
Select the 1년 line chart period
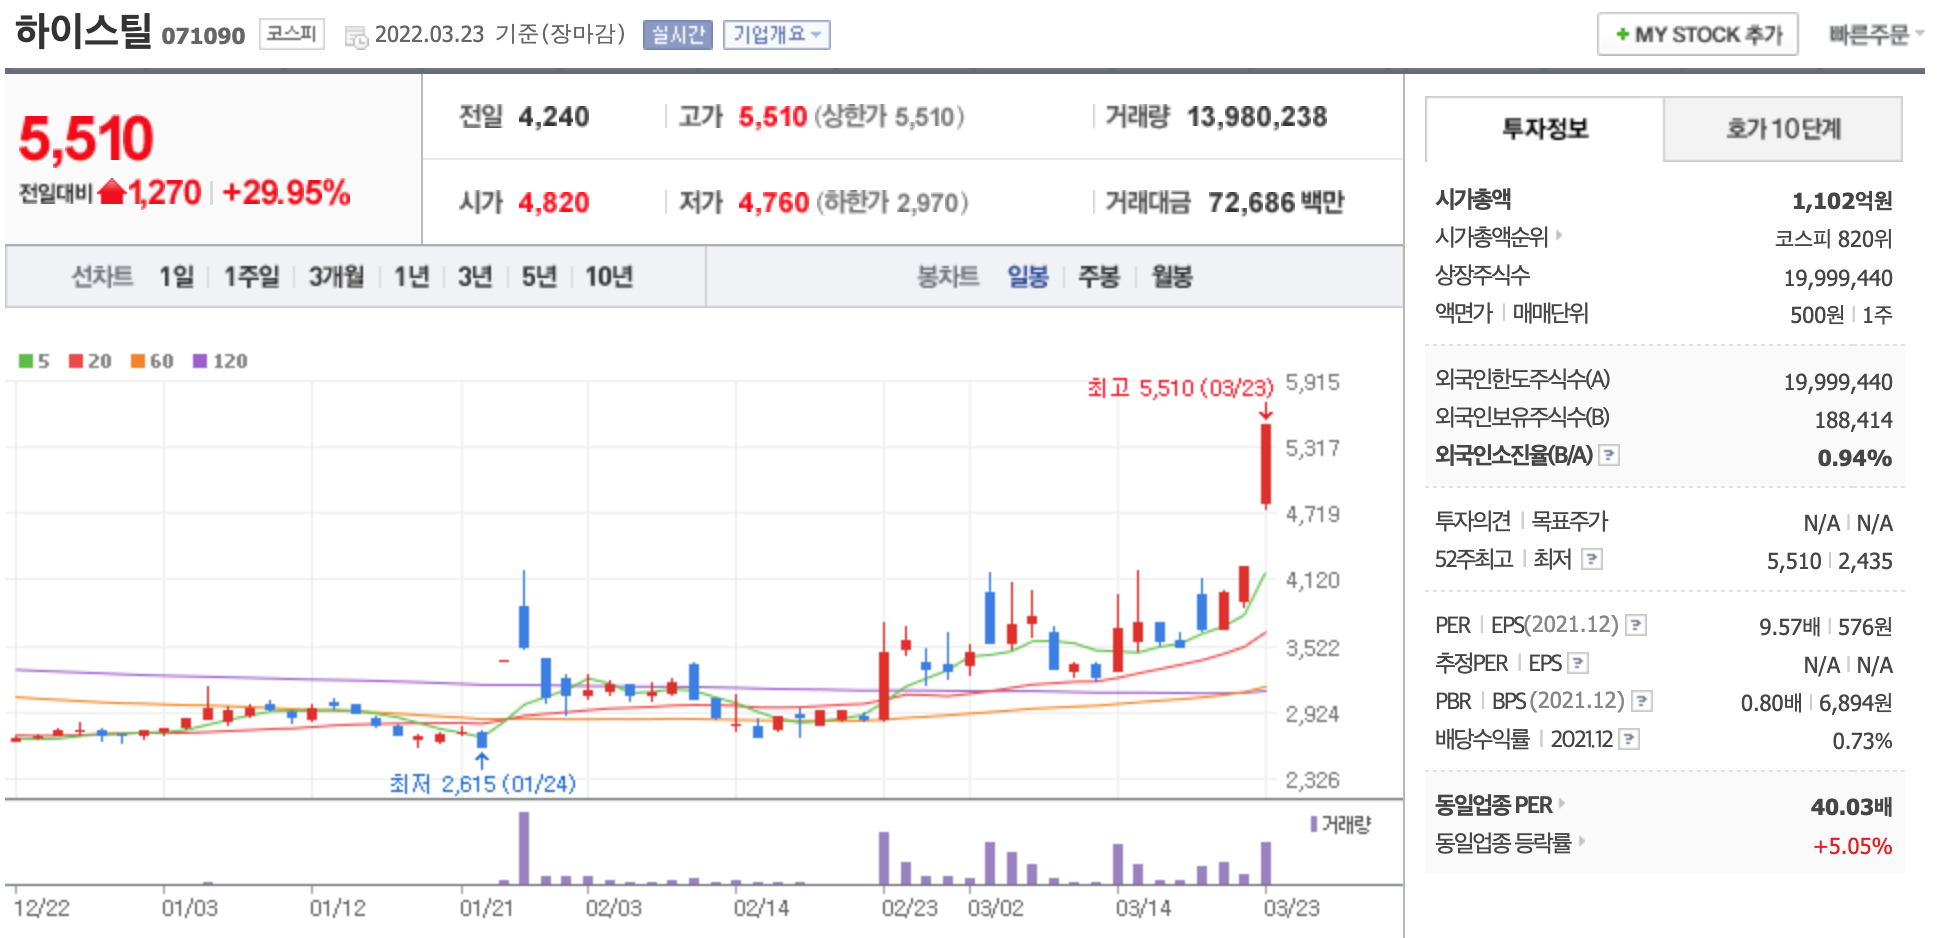tap(411, 276)
